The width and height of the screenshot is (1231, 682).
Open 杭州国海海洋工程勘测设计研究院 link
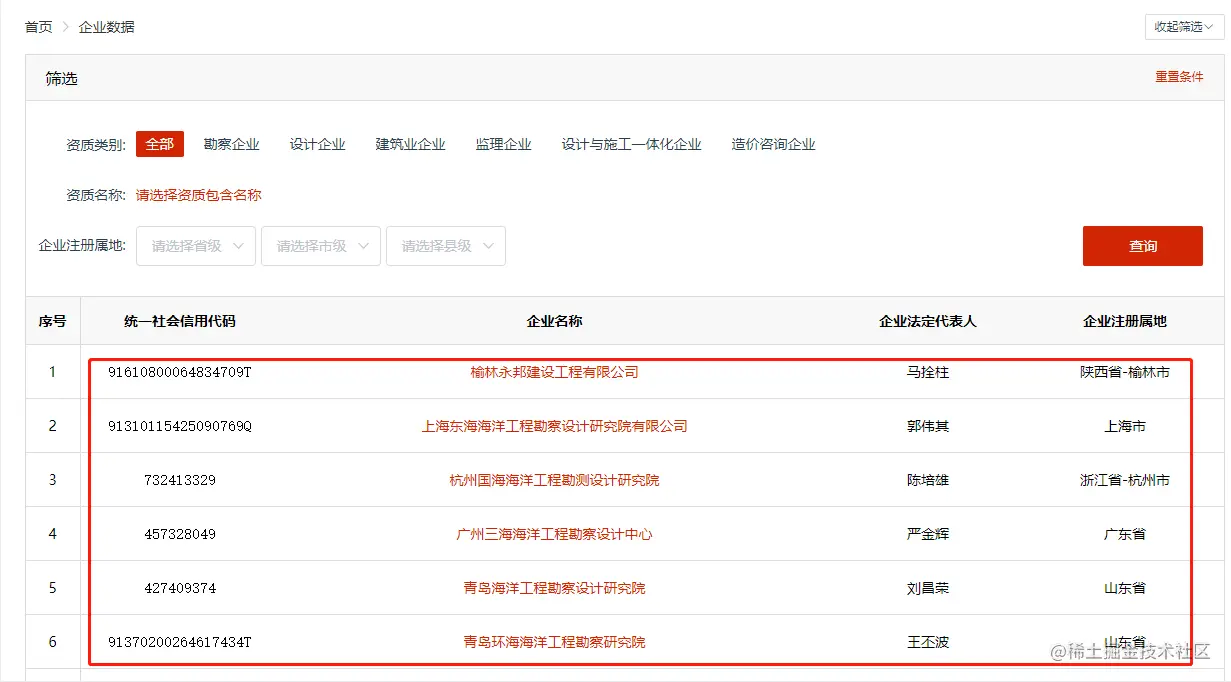click(555, 480)
